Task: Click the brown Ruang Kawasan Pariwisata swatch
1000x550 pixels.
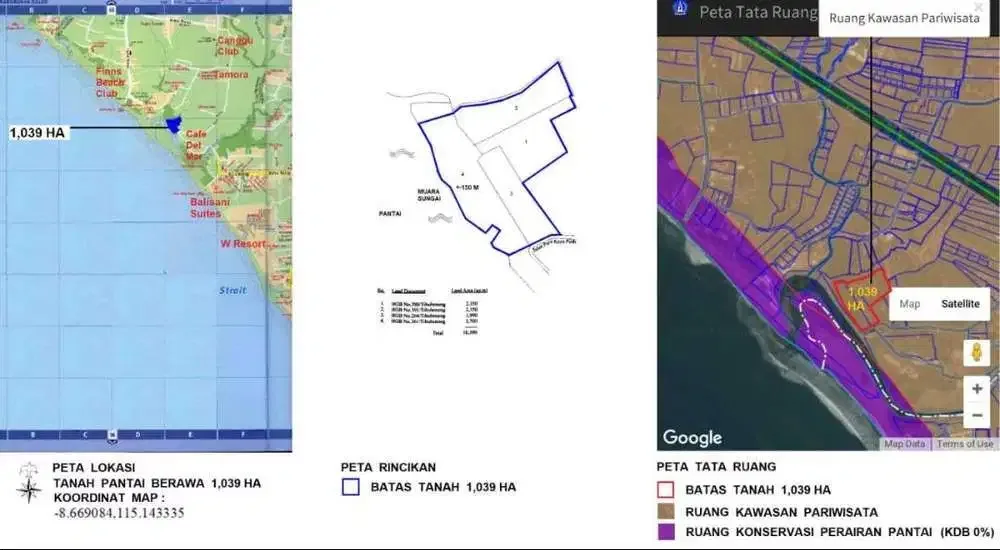Action: (666, 511)
